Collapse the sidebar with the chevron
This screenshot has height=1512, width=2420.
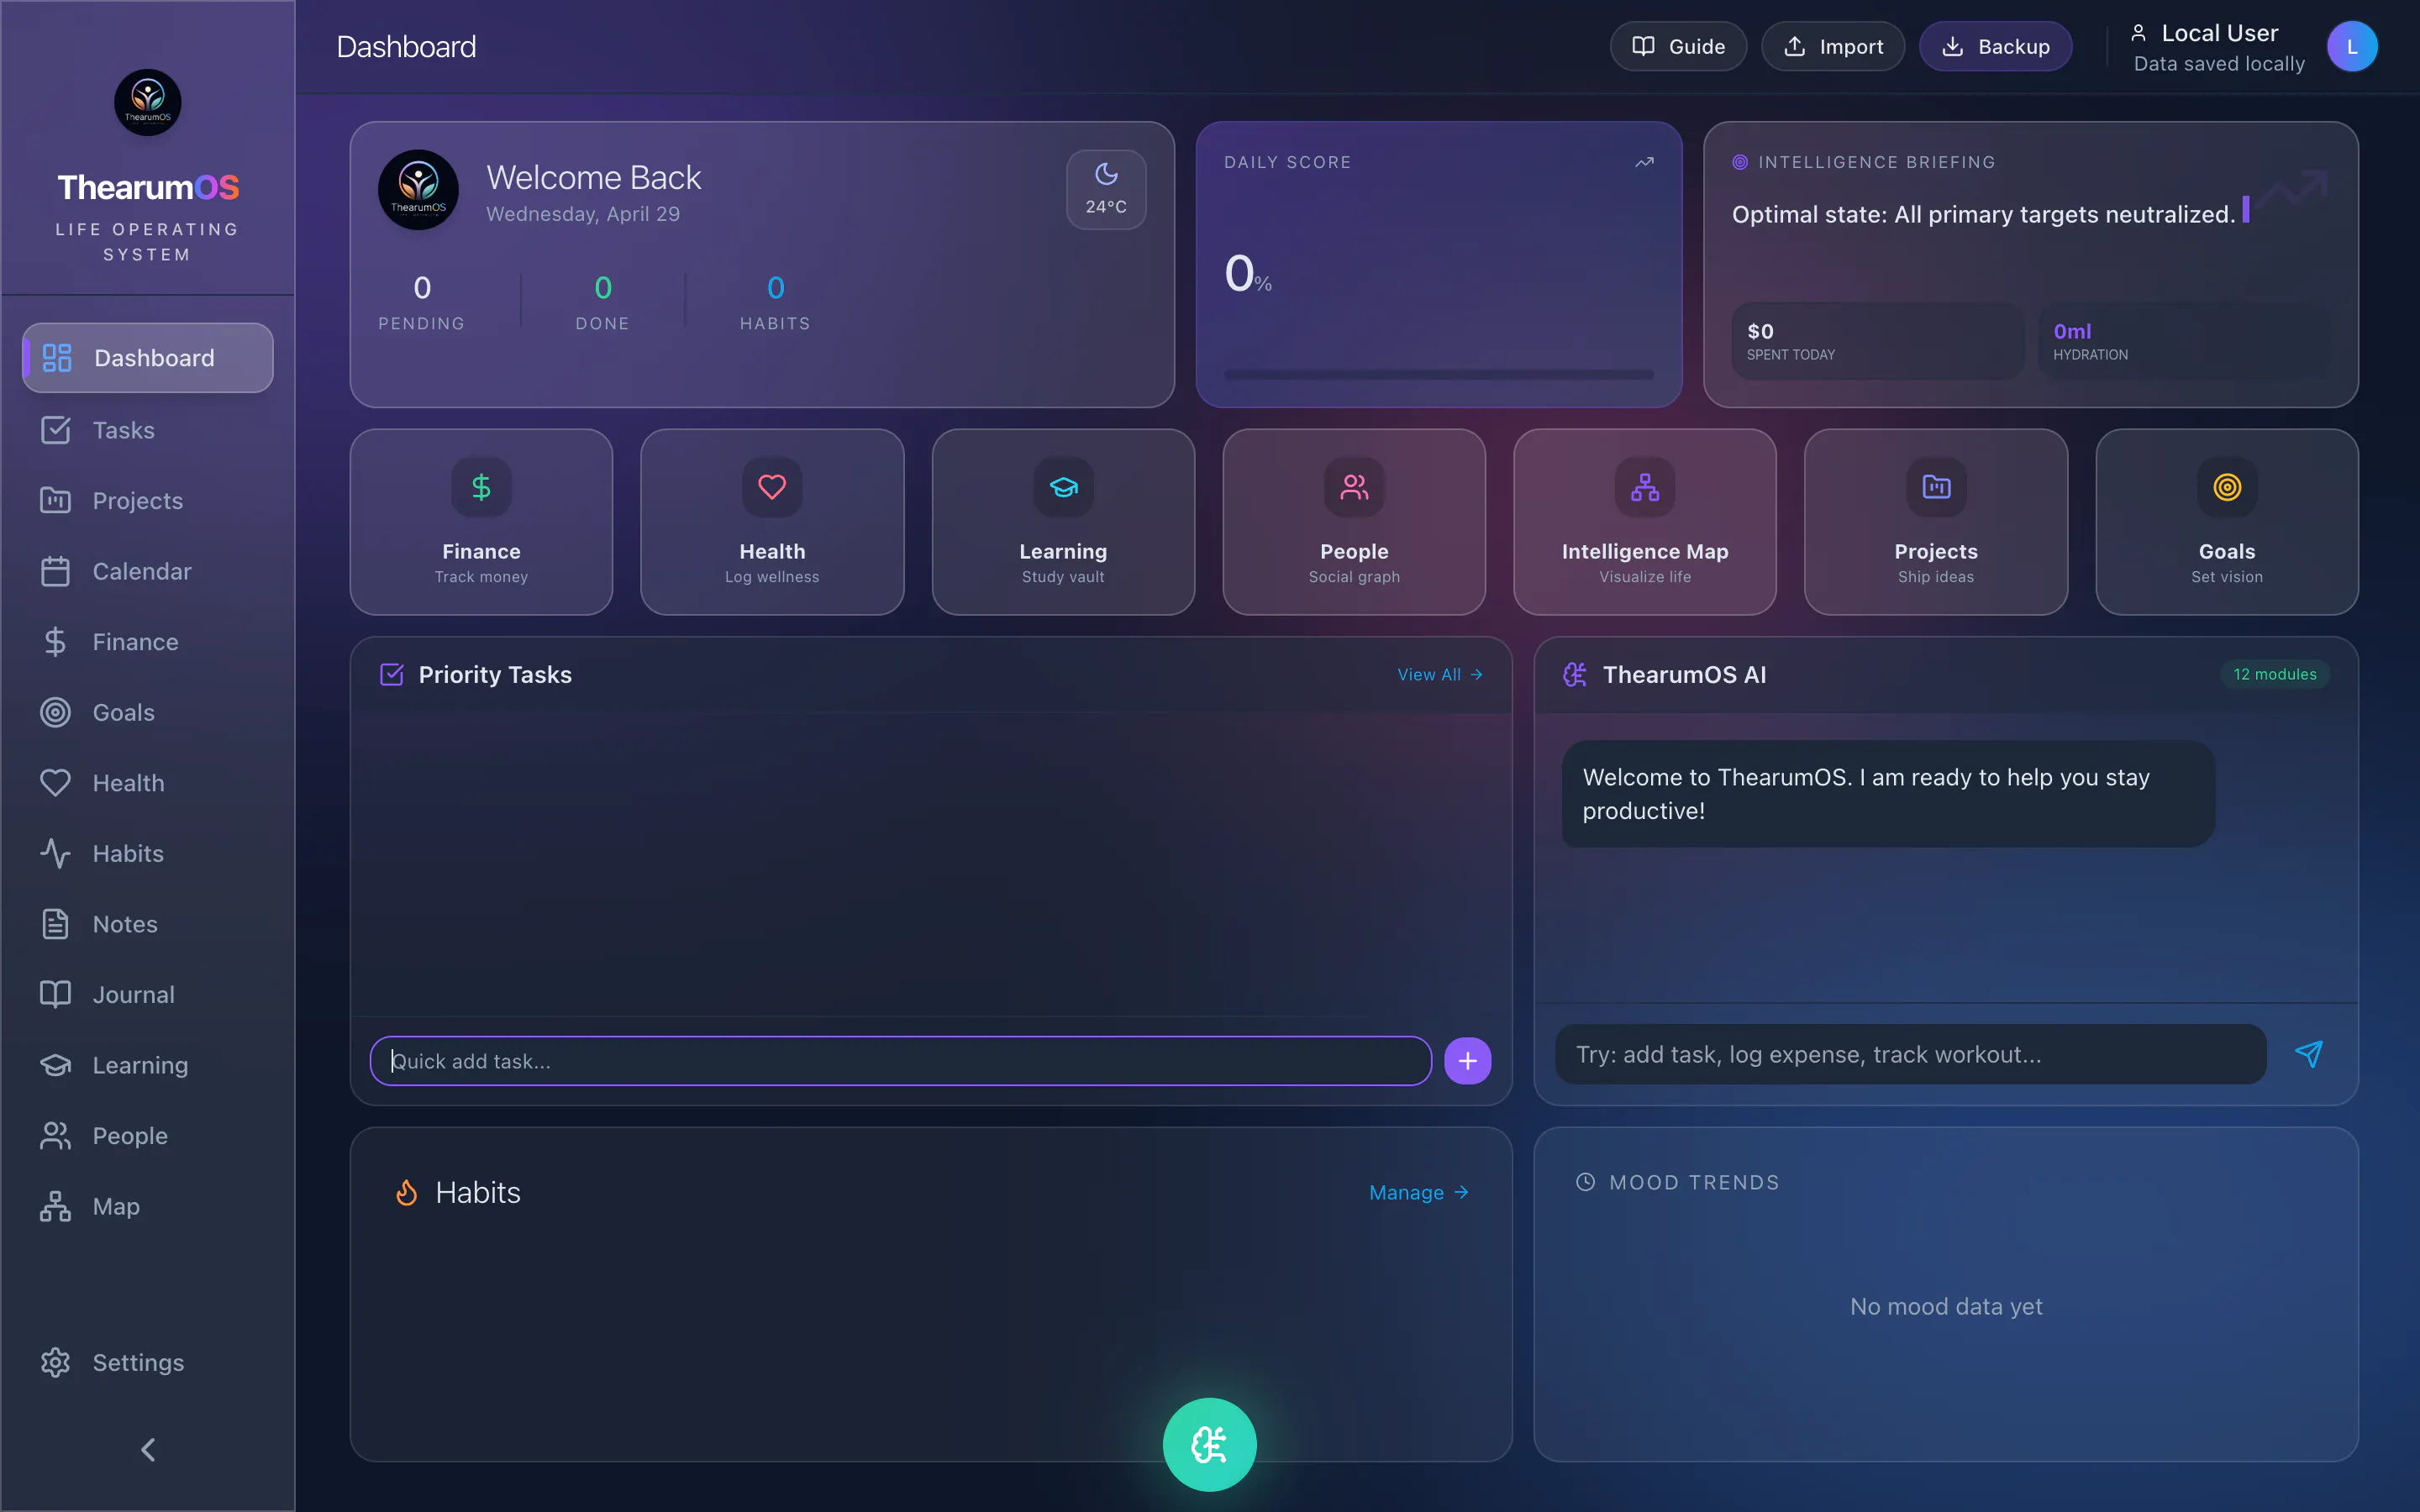click(x=148, y=1450)
